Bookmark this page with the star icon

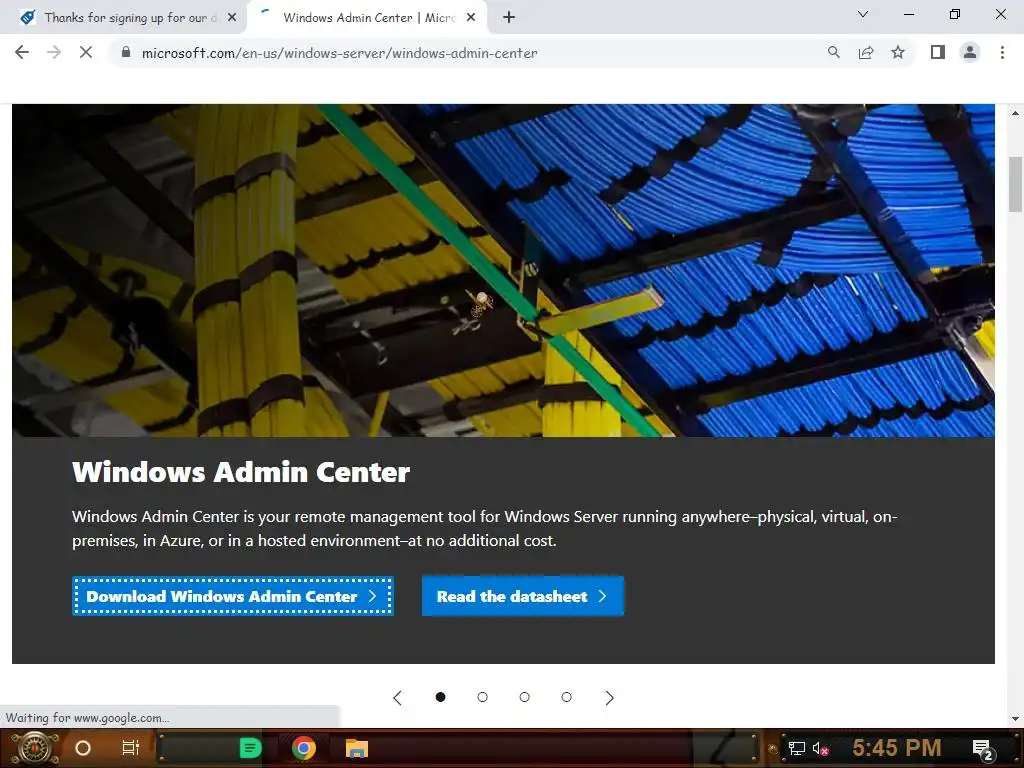(x=898, y=52)
